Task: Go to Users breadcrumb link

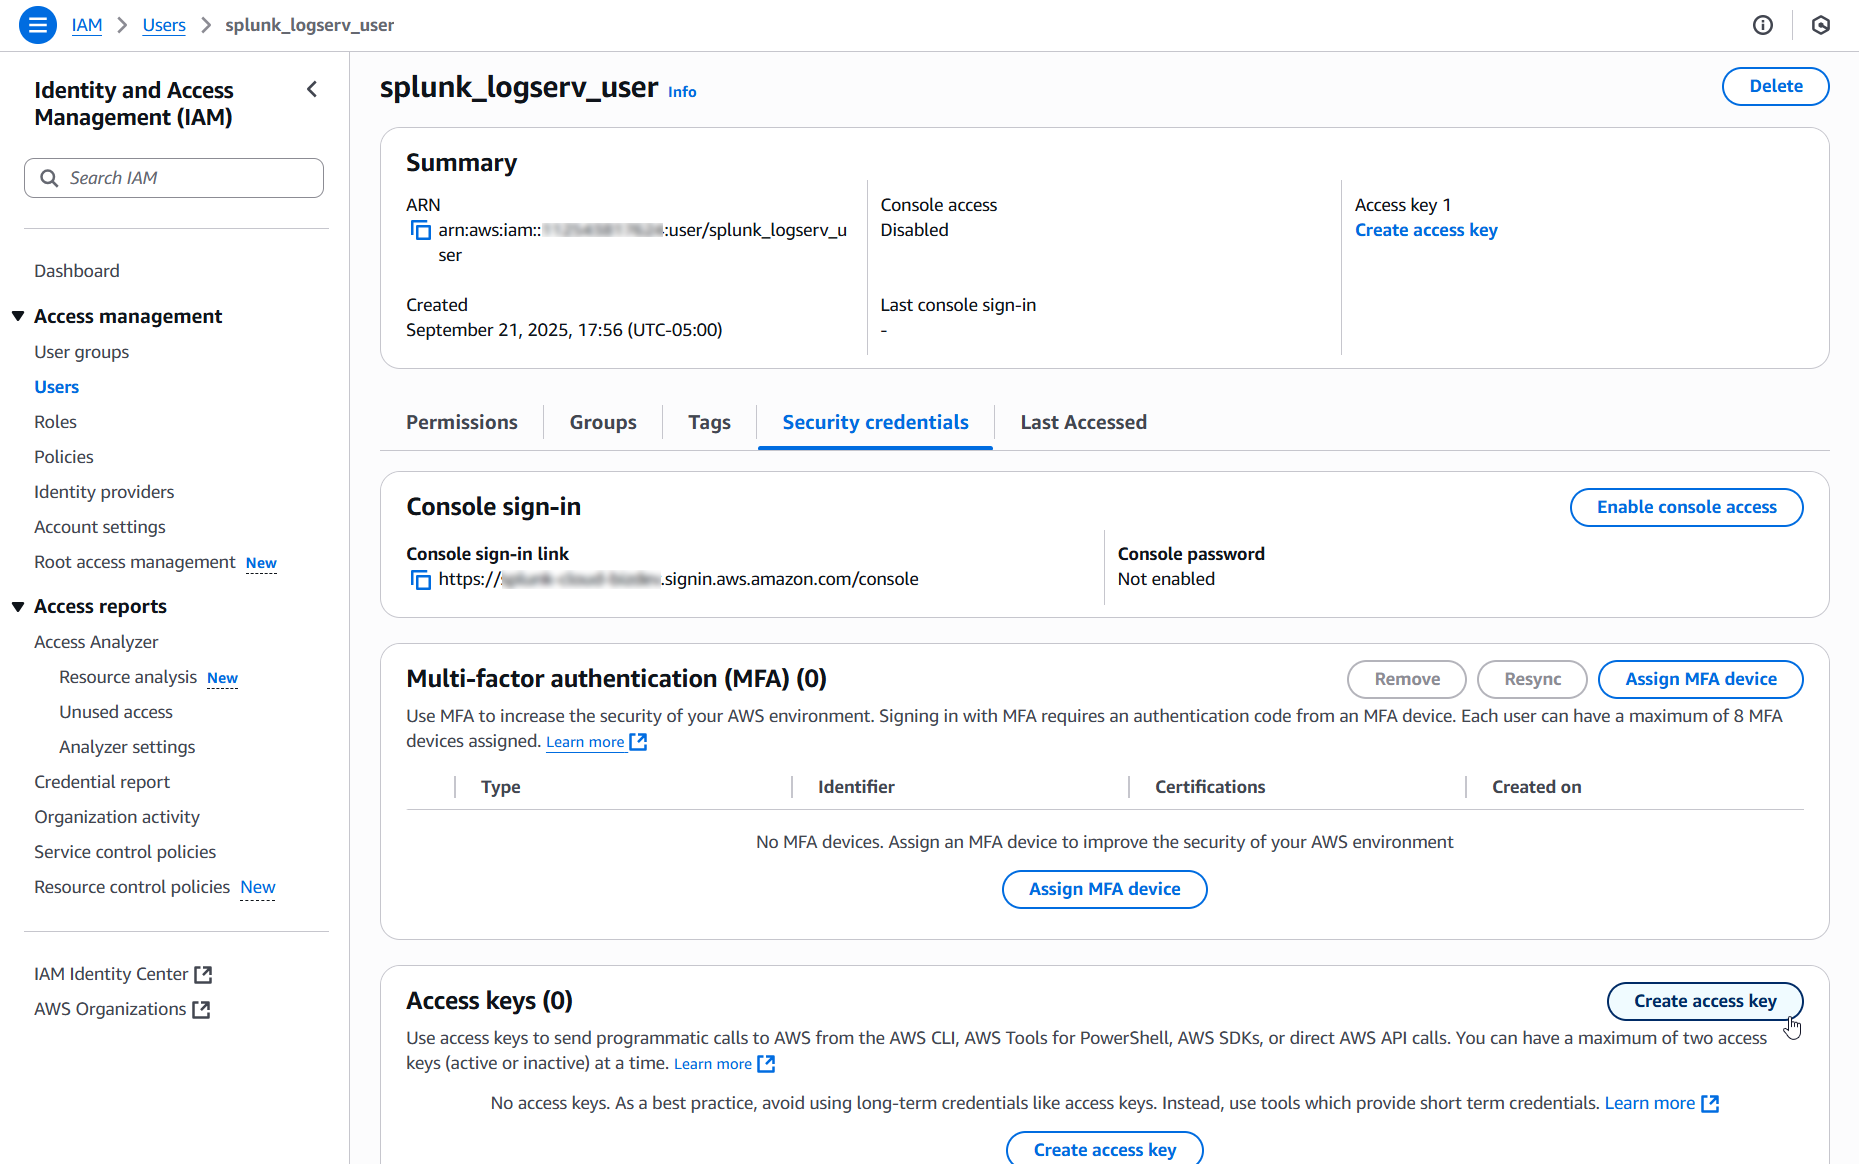Action: click(x=164, y=25)
